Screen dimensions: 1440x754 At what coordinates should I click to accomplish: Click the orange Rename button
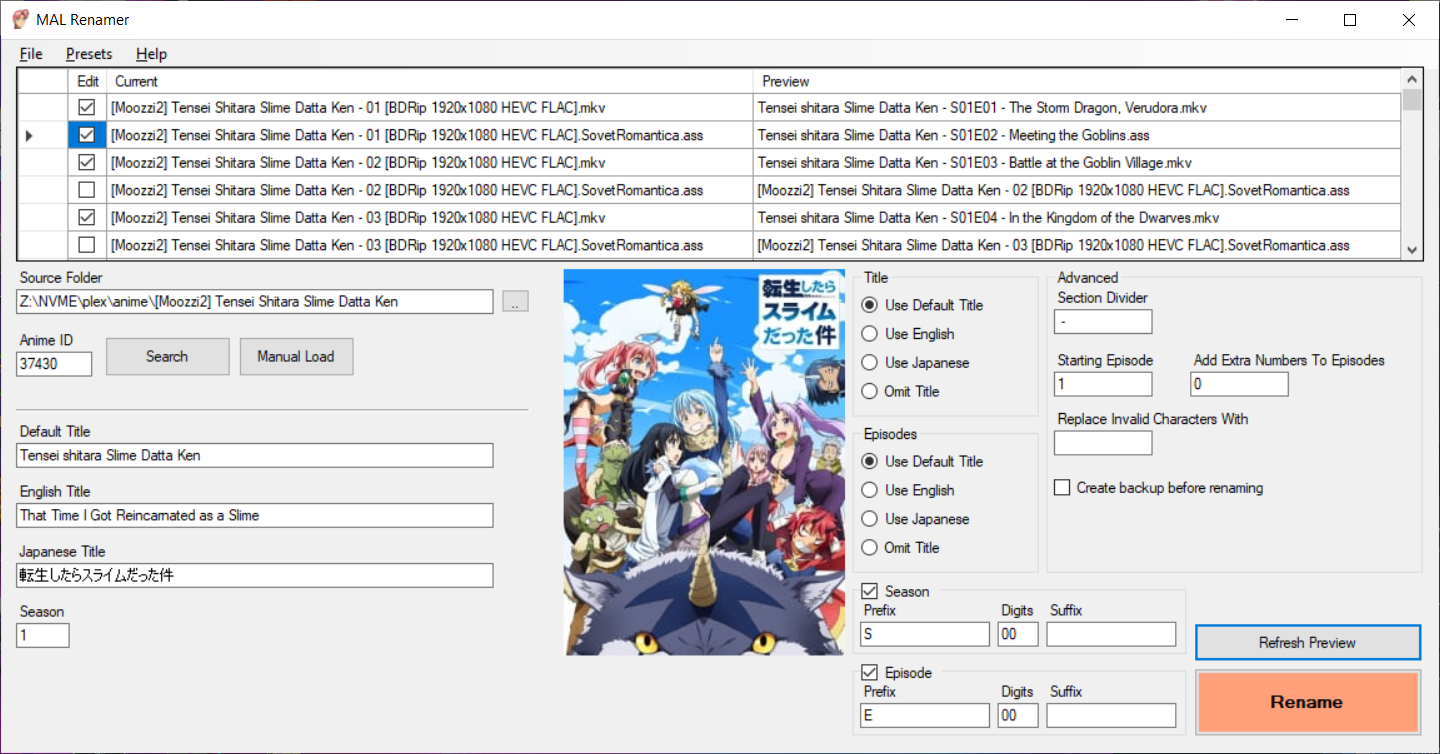click(1308, 702)
